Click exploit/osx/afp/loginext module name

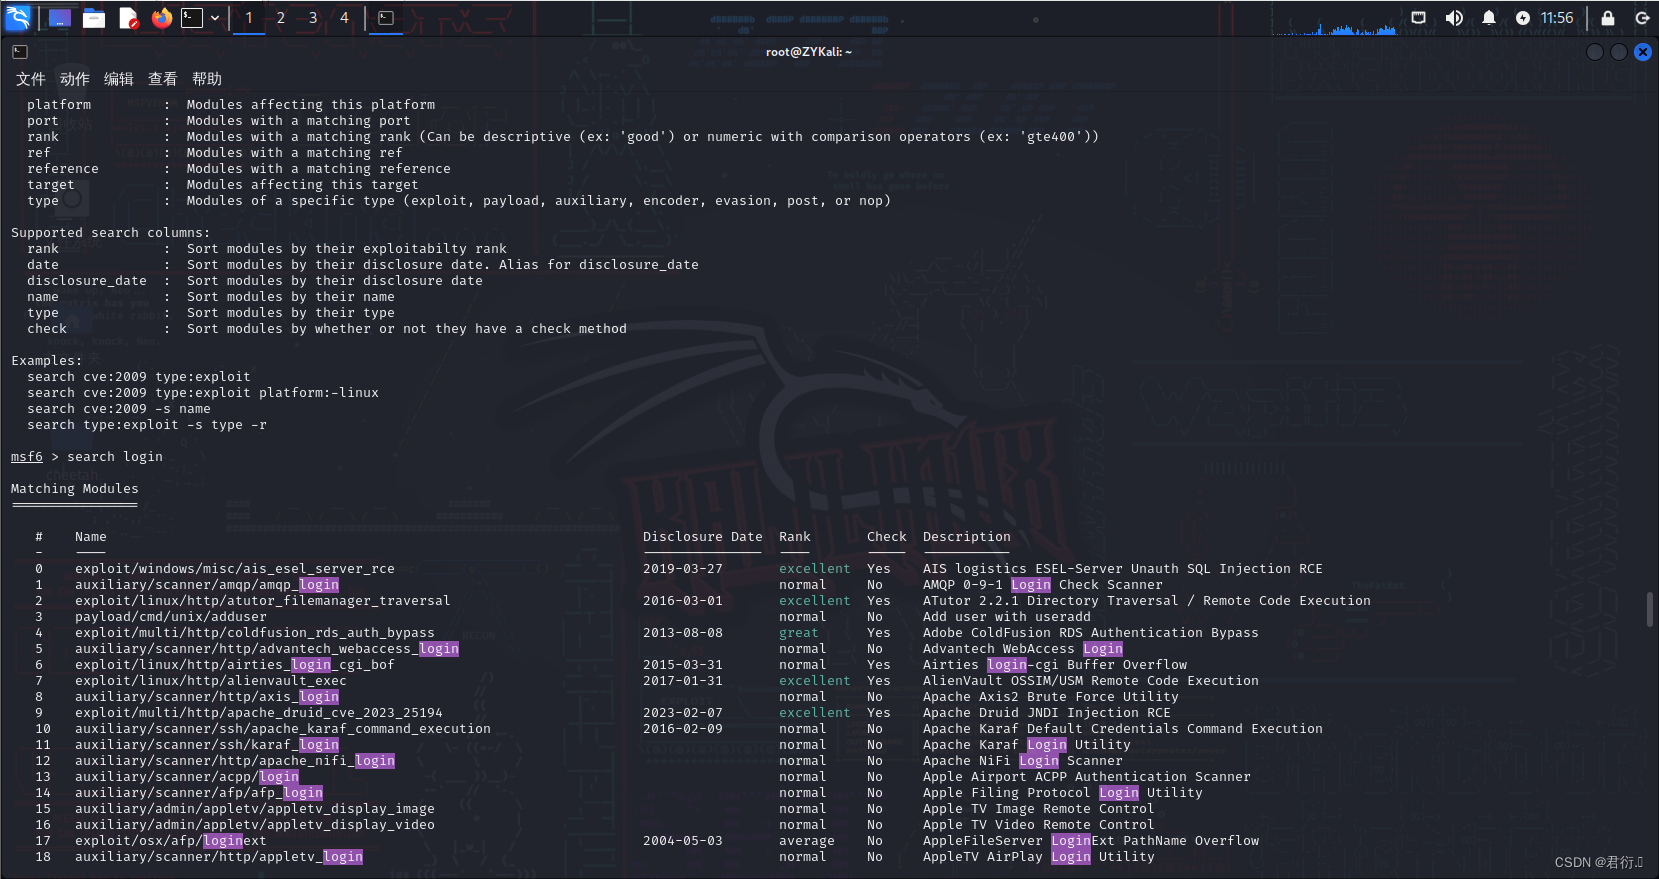tap(171, 841)
